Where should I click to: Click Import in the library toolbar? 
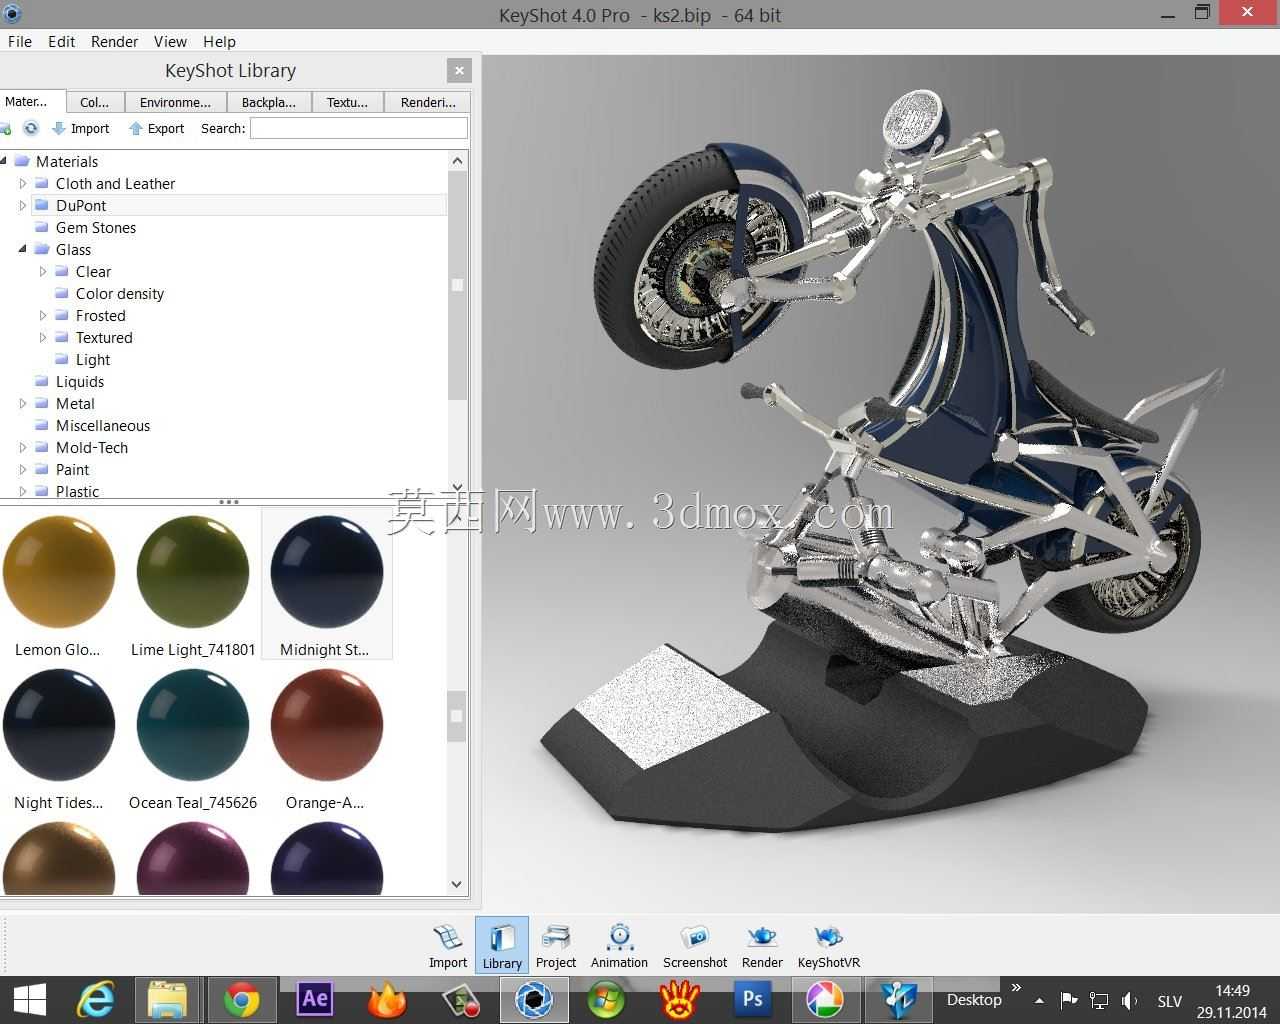(x=81, y=128)
